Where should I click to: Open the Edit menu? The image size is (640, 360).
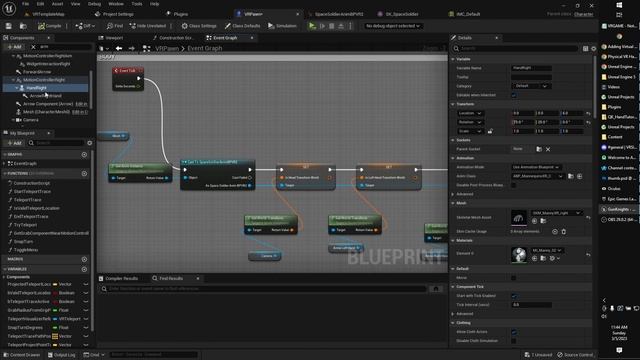point(40,4)
